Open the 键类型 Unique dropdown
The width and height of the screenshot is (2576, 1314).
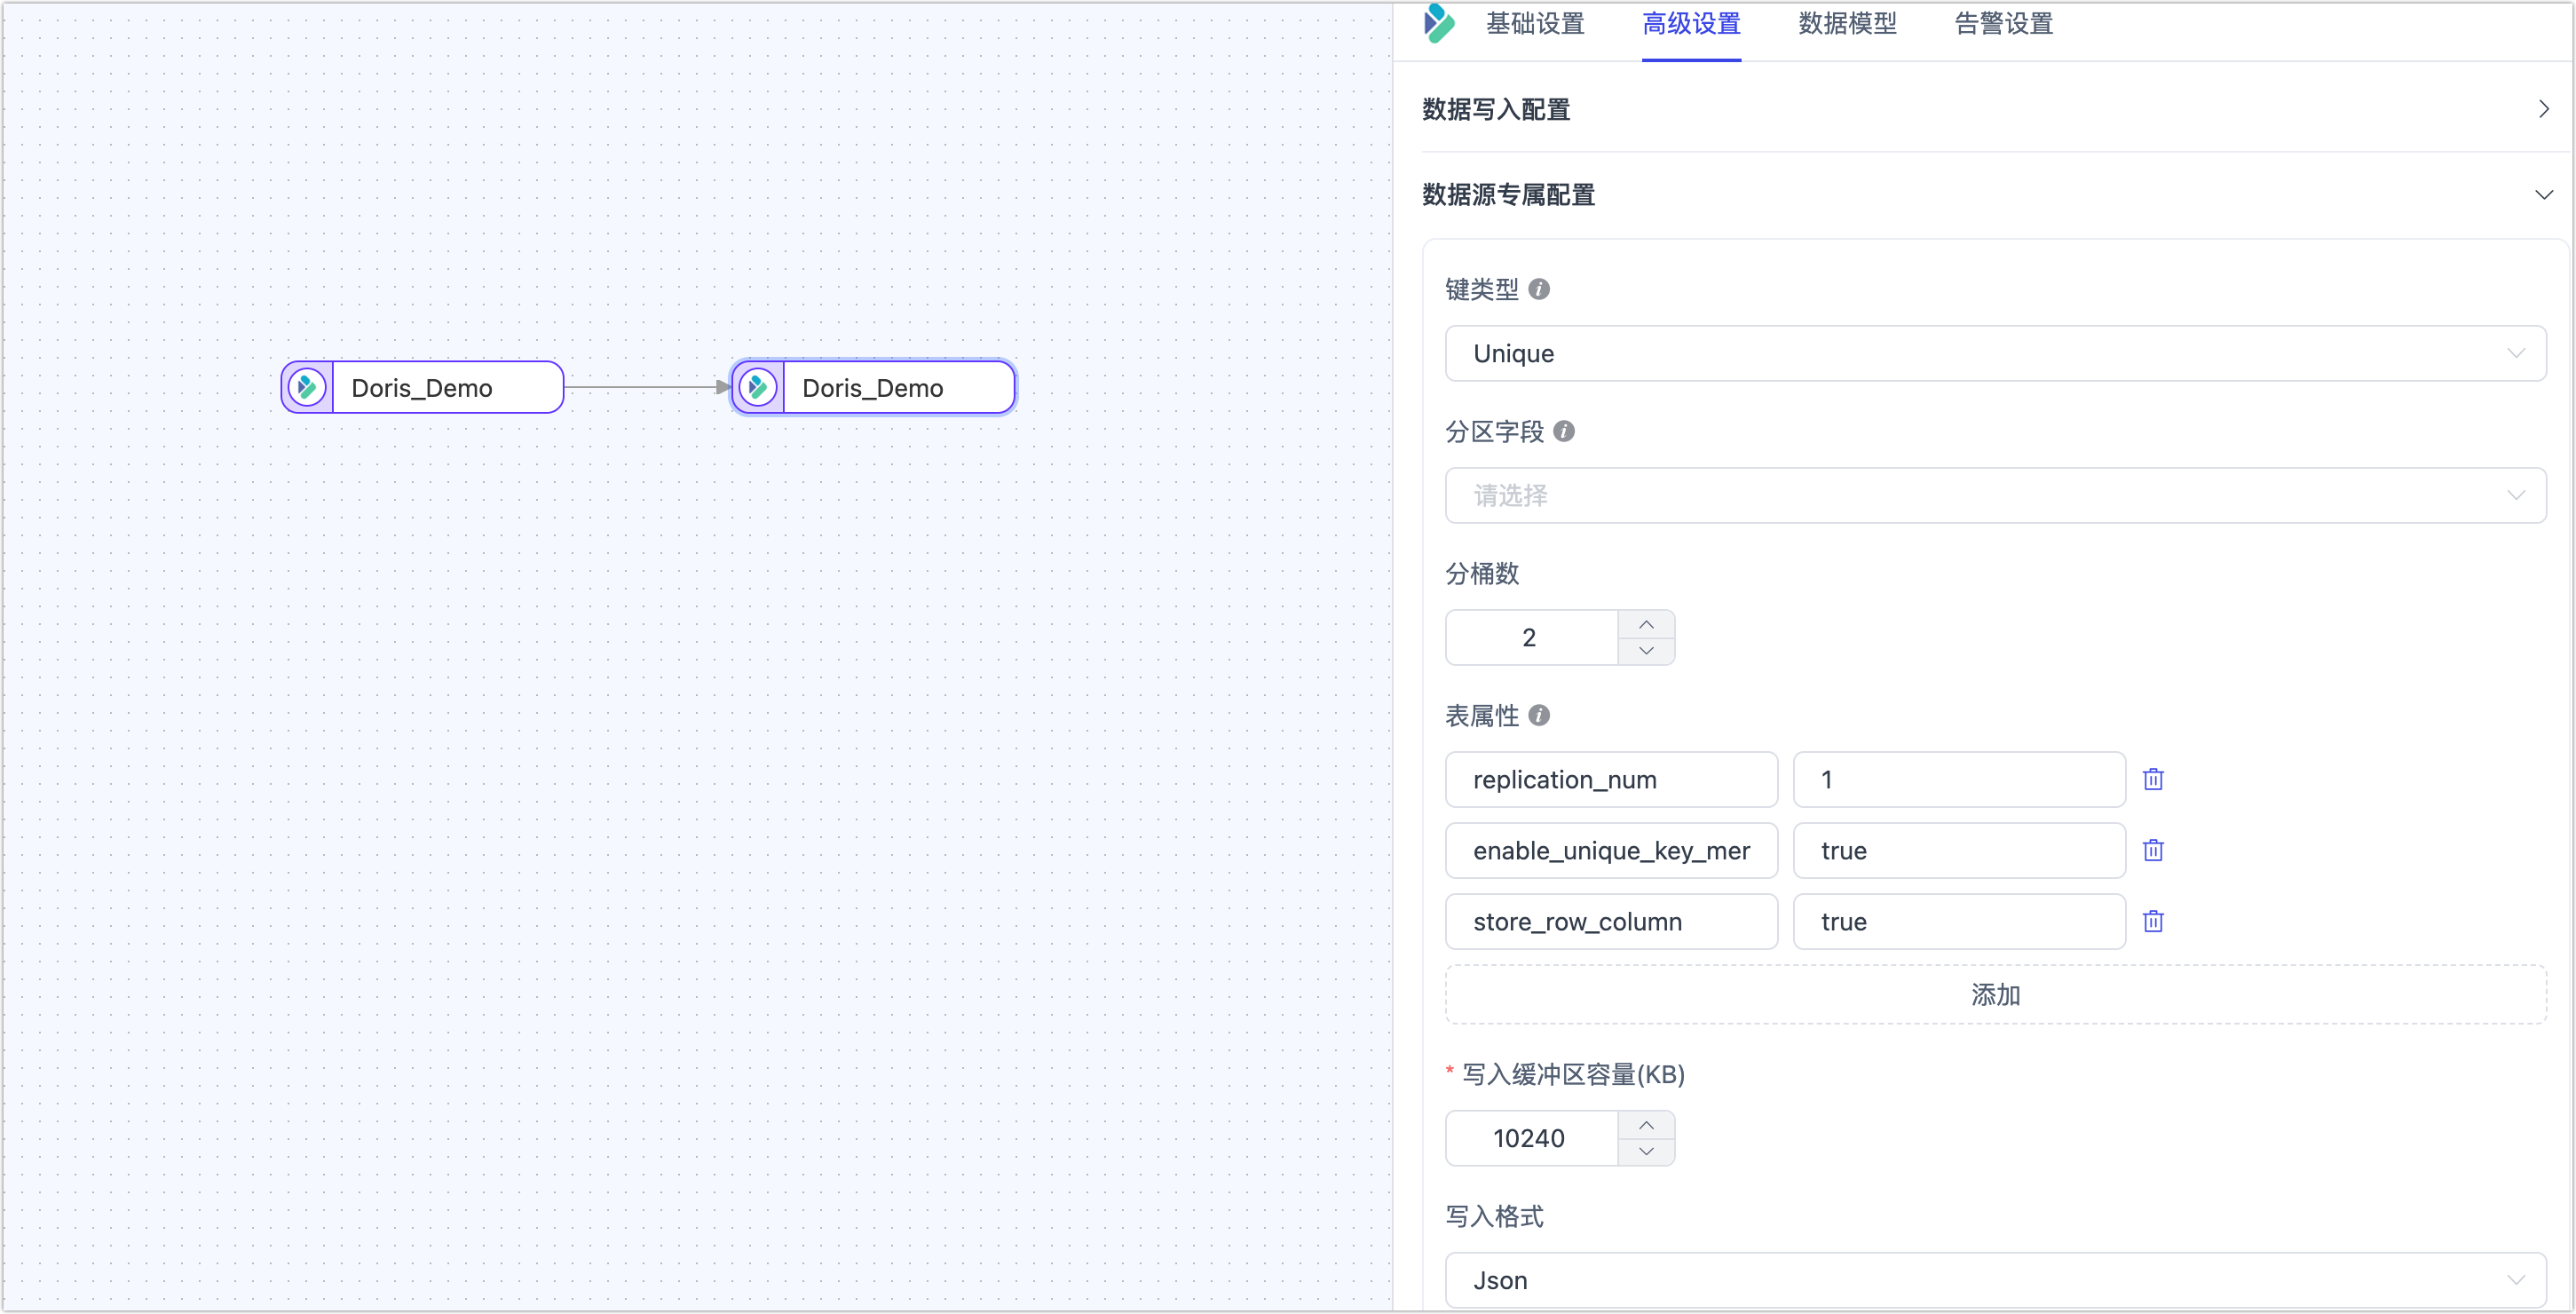[x=1994, y=353]
